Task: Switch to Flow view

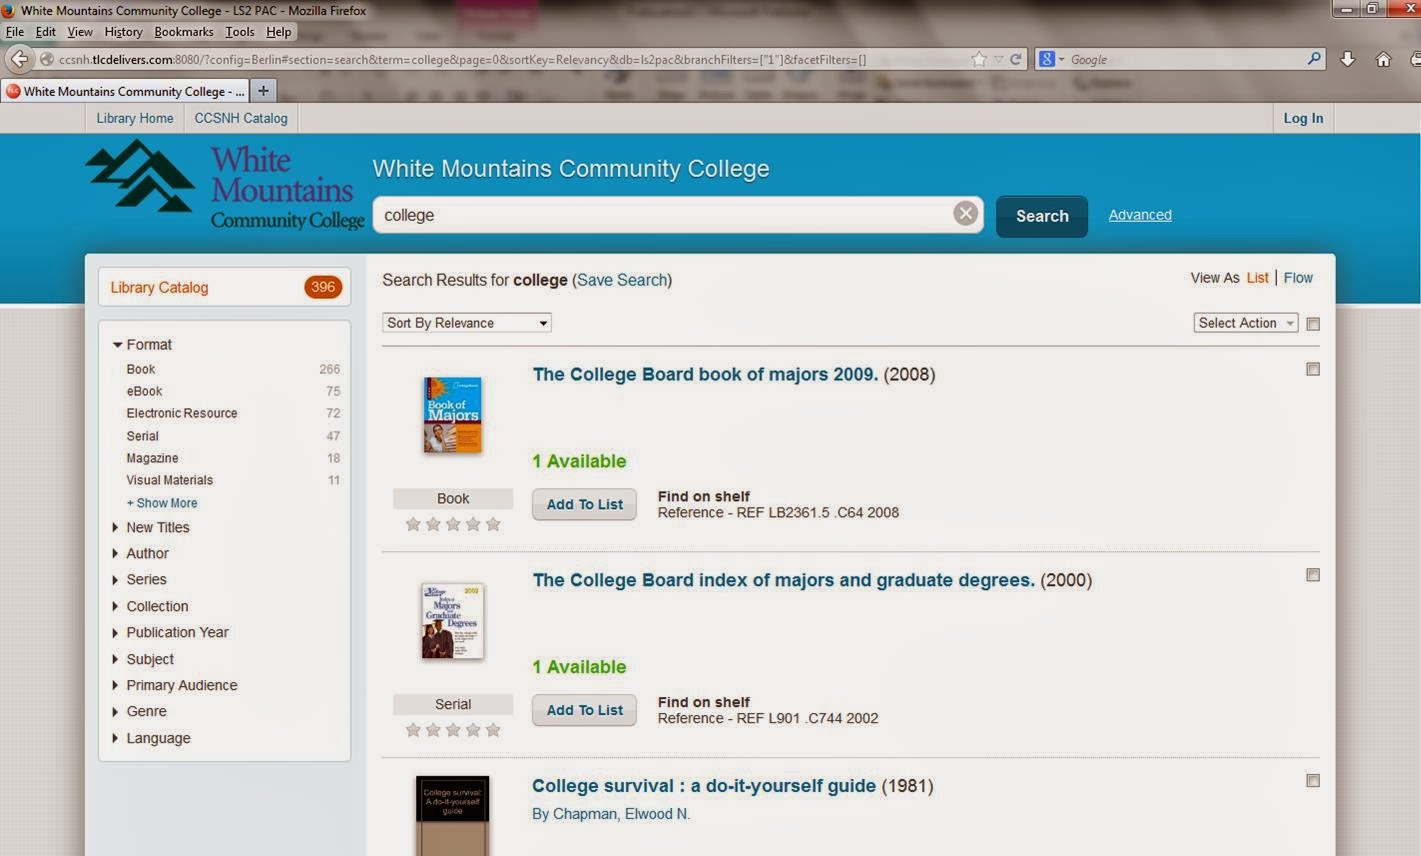Action: click(1298, 278)
